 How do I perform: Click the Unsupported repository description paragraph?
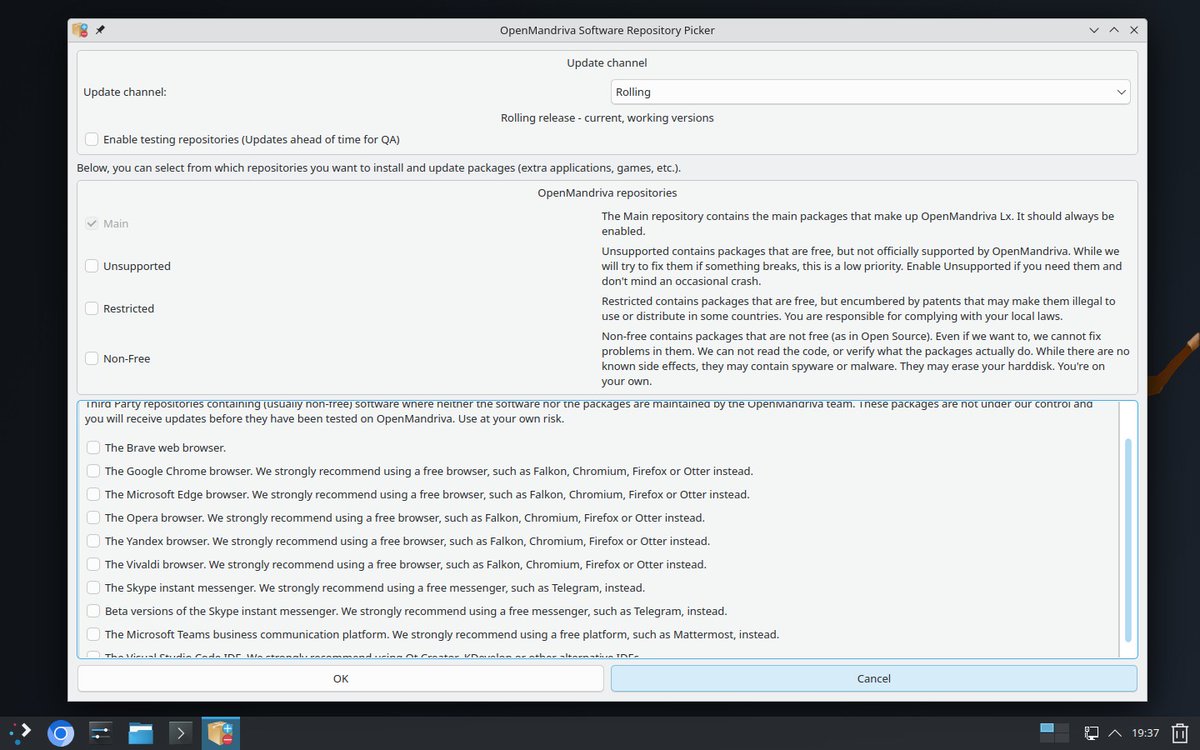tap(862, 266)
